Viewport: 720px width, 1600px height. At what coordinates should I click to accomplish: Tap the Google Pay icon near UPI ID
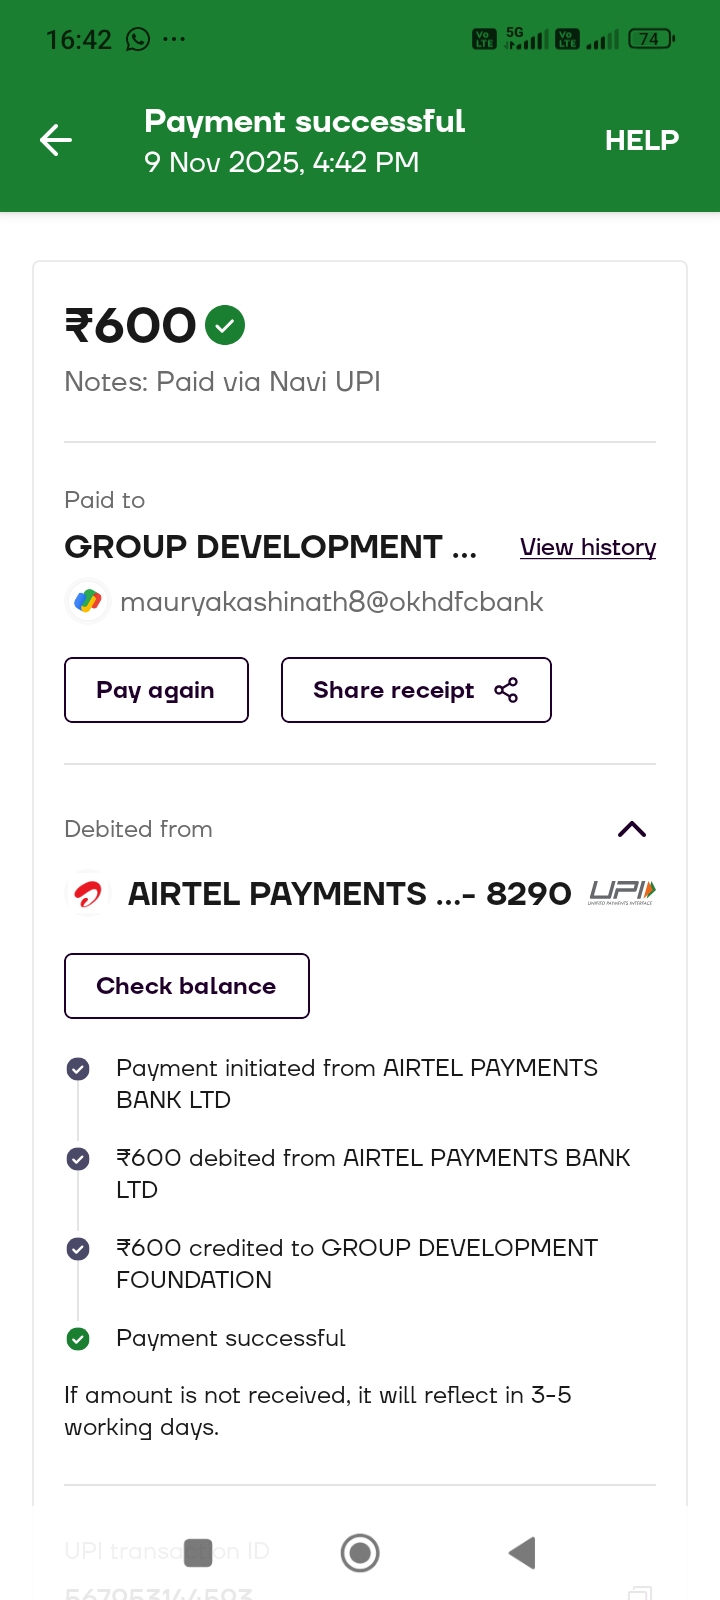pos(88,601)
